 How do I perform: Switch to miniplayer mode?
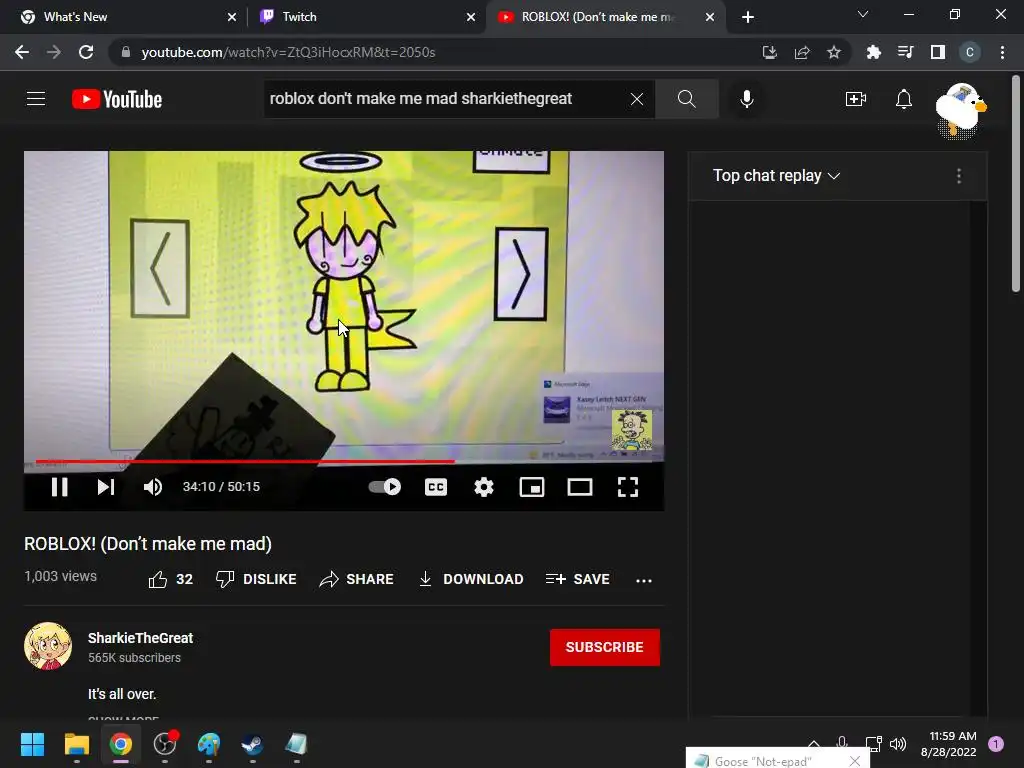point(532,487)
